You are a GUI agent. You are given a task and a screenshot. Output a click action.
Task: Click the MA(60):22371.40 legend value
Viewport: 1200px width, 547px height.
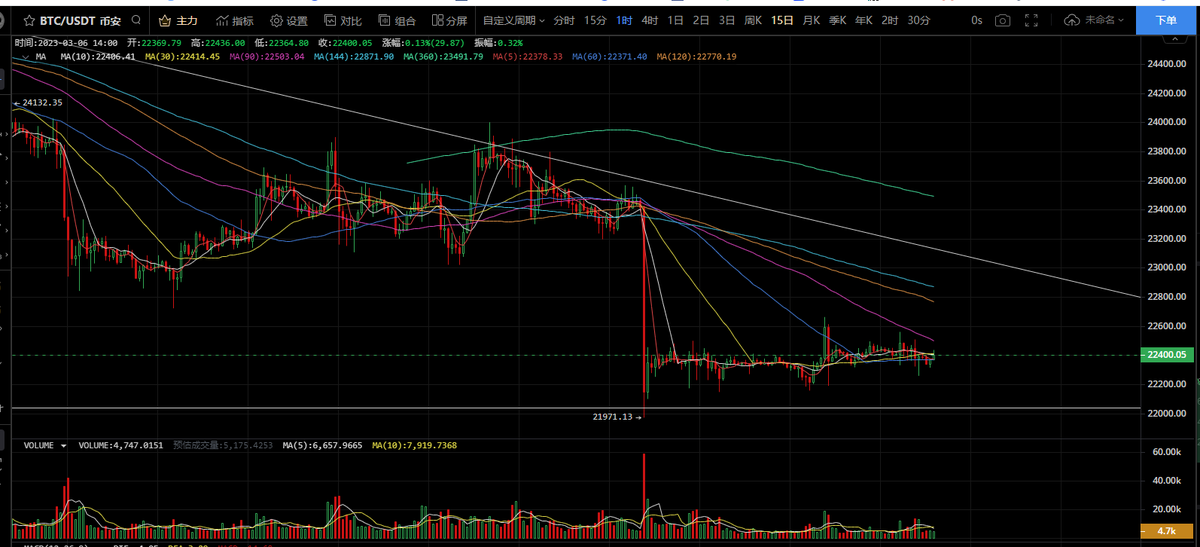coord(611,57)
